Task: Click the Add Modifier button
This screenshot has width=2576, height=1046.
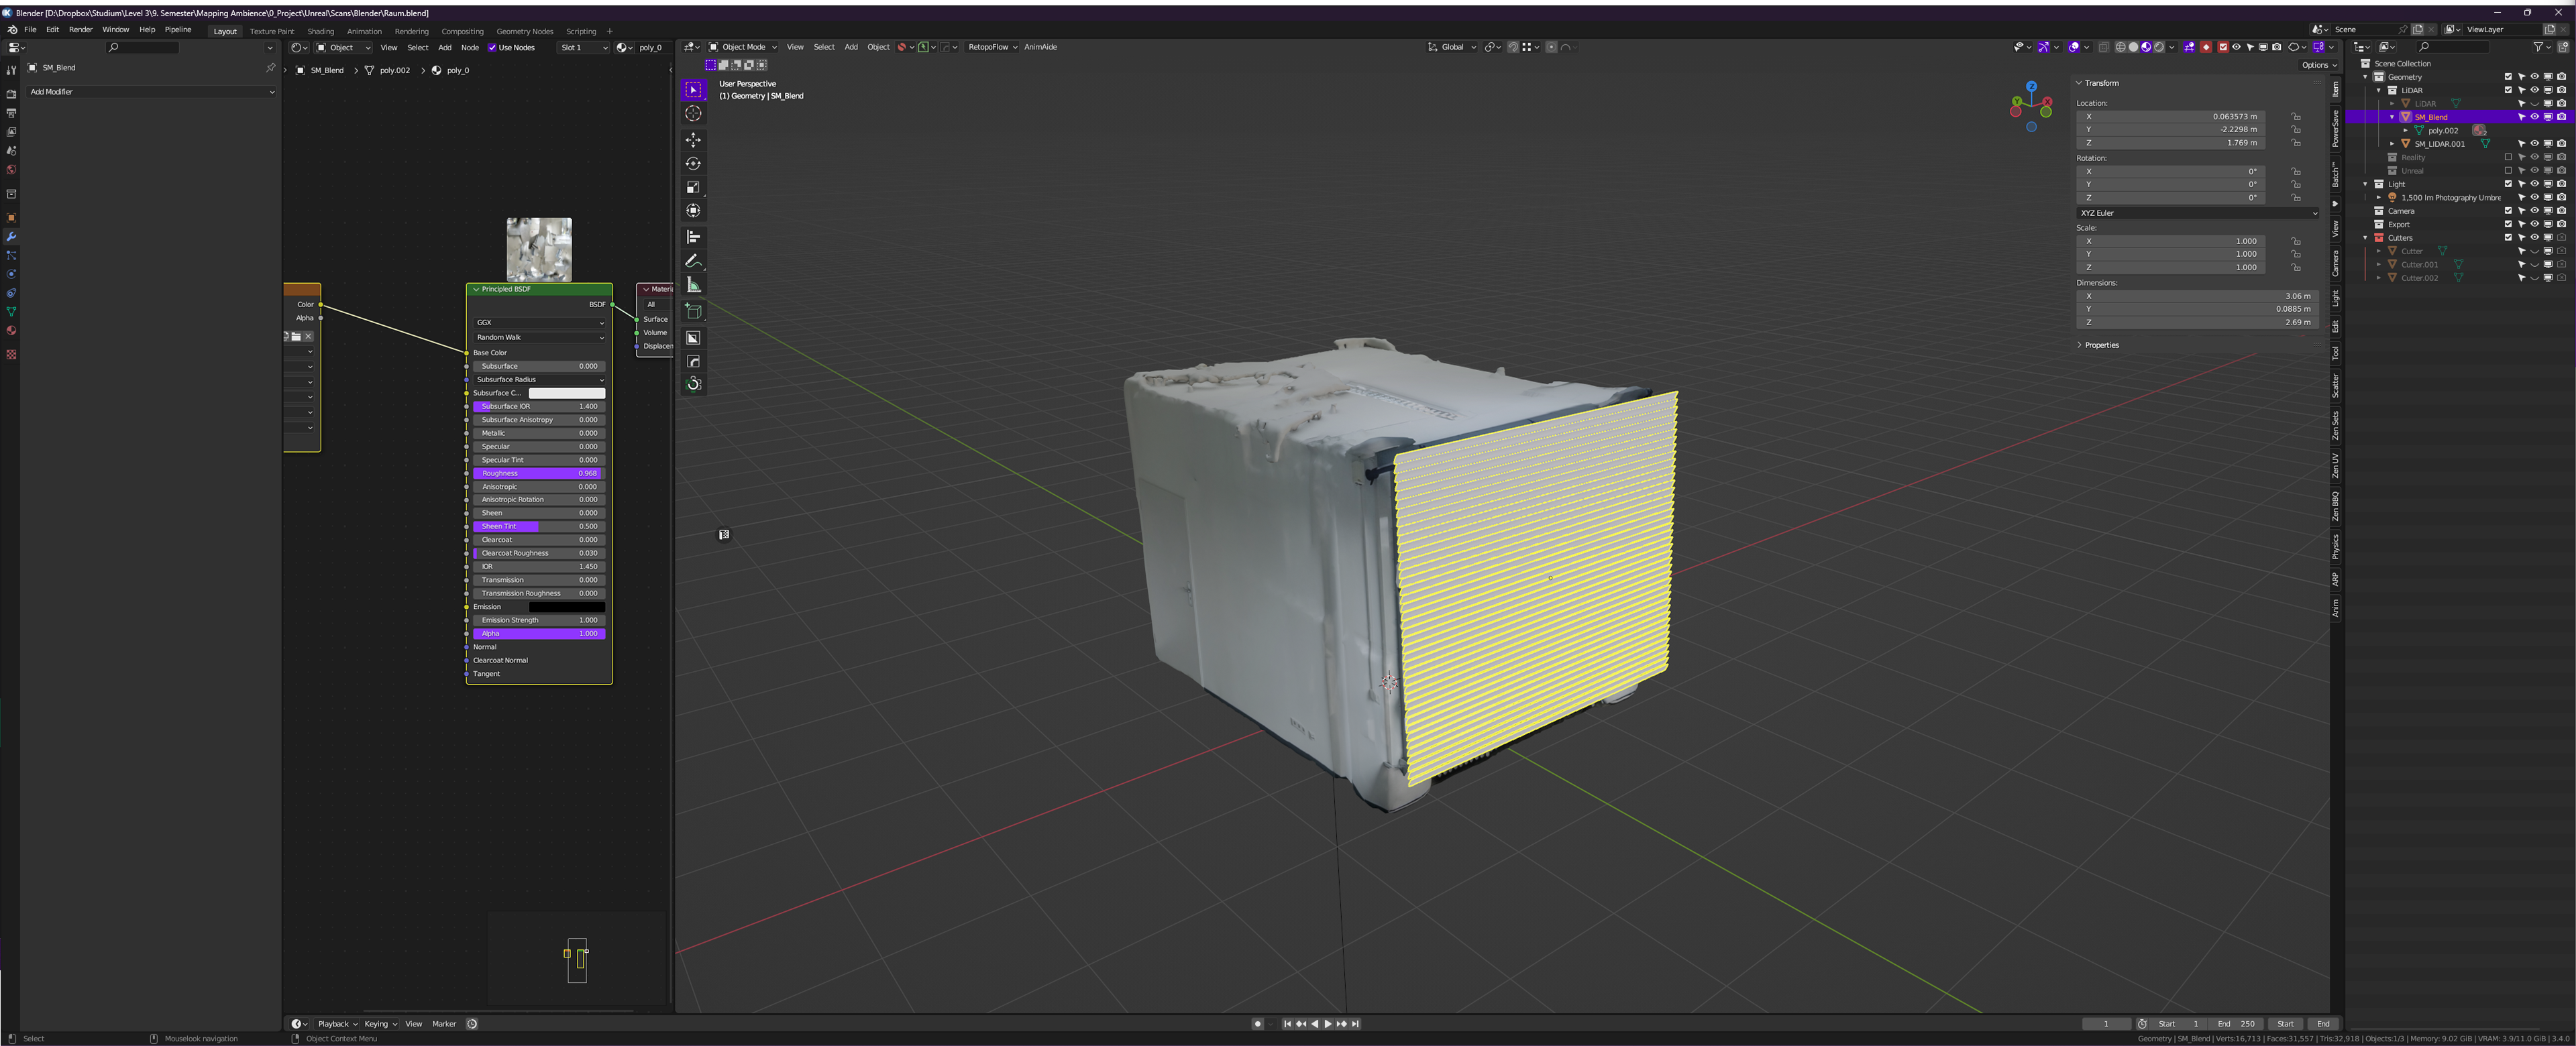Action: [x=150, y=92]
